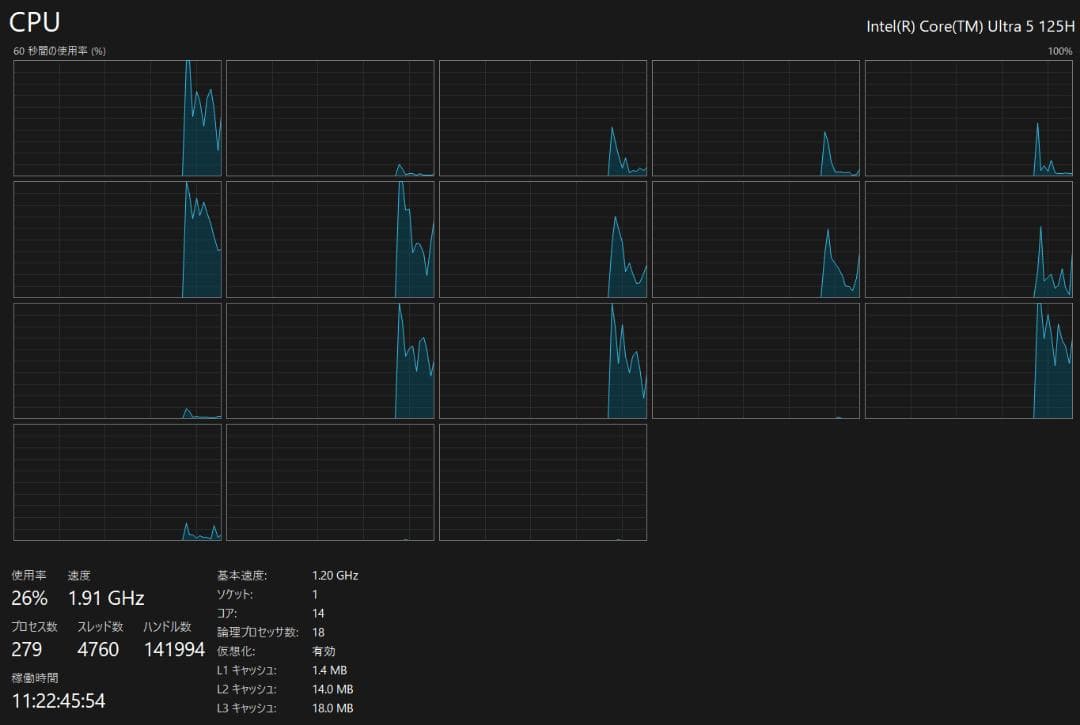Select the middle graph in the second row
The height and width of the screenshot is (725, 1080).
click(x=543, y=239)
